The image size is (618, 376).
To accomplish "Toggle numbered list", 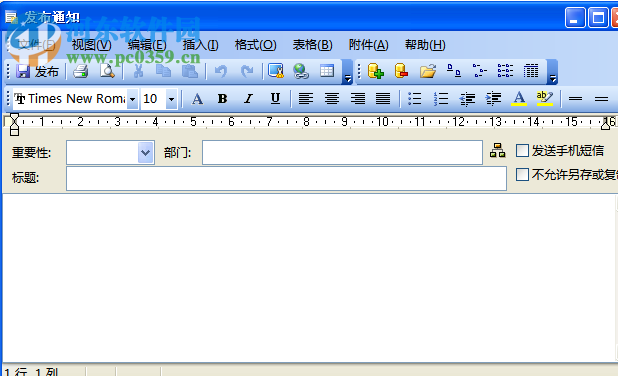I will [x=441, y=99].
